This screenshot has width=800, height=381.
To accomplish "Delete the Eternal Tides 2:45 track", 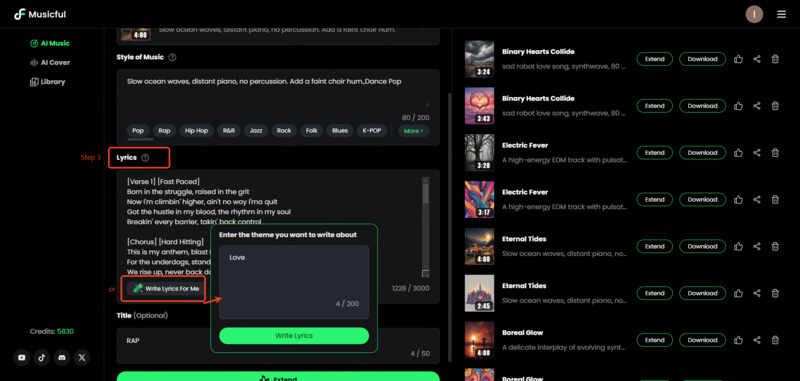I will point(775,293).
